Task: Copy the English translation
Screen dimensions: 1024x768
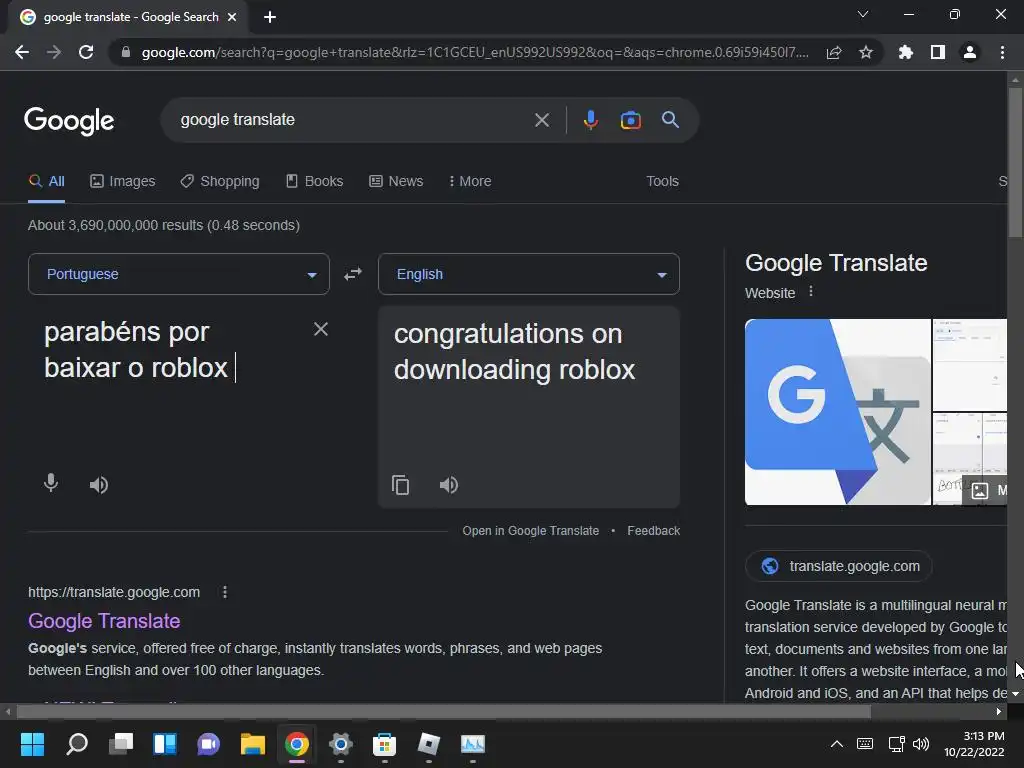Action: [x=400, y=485]
